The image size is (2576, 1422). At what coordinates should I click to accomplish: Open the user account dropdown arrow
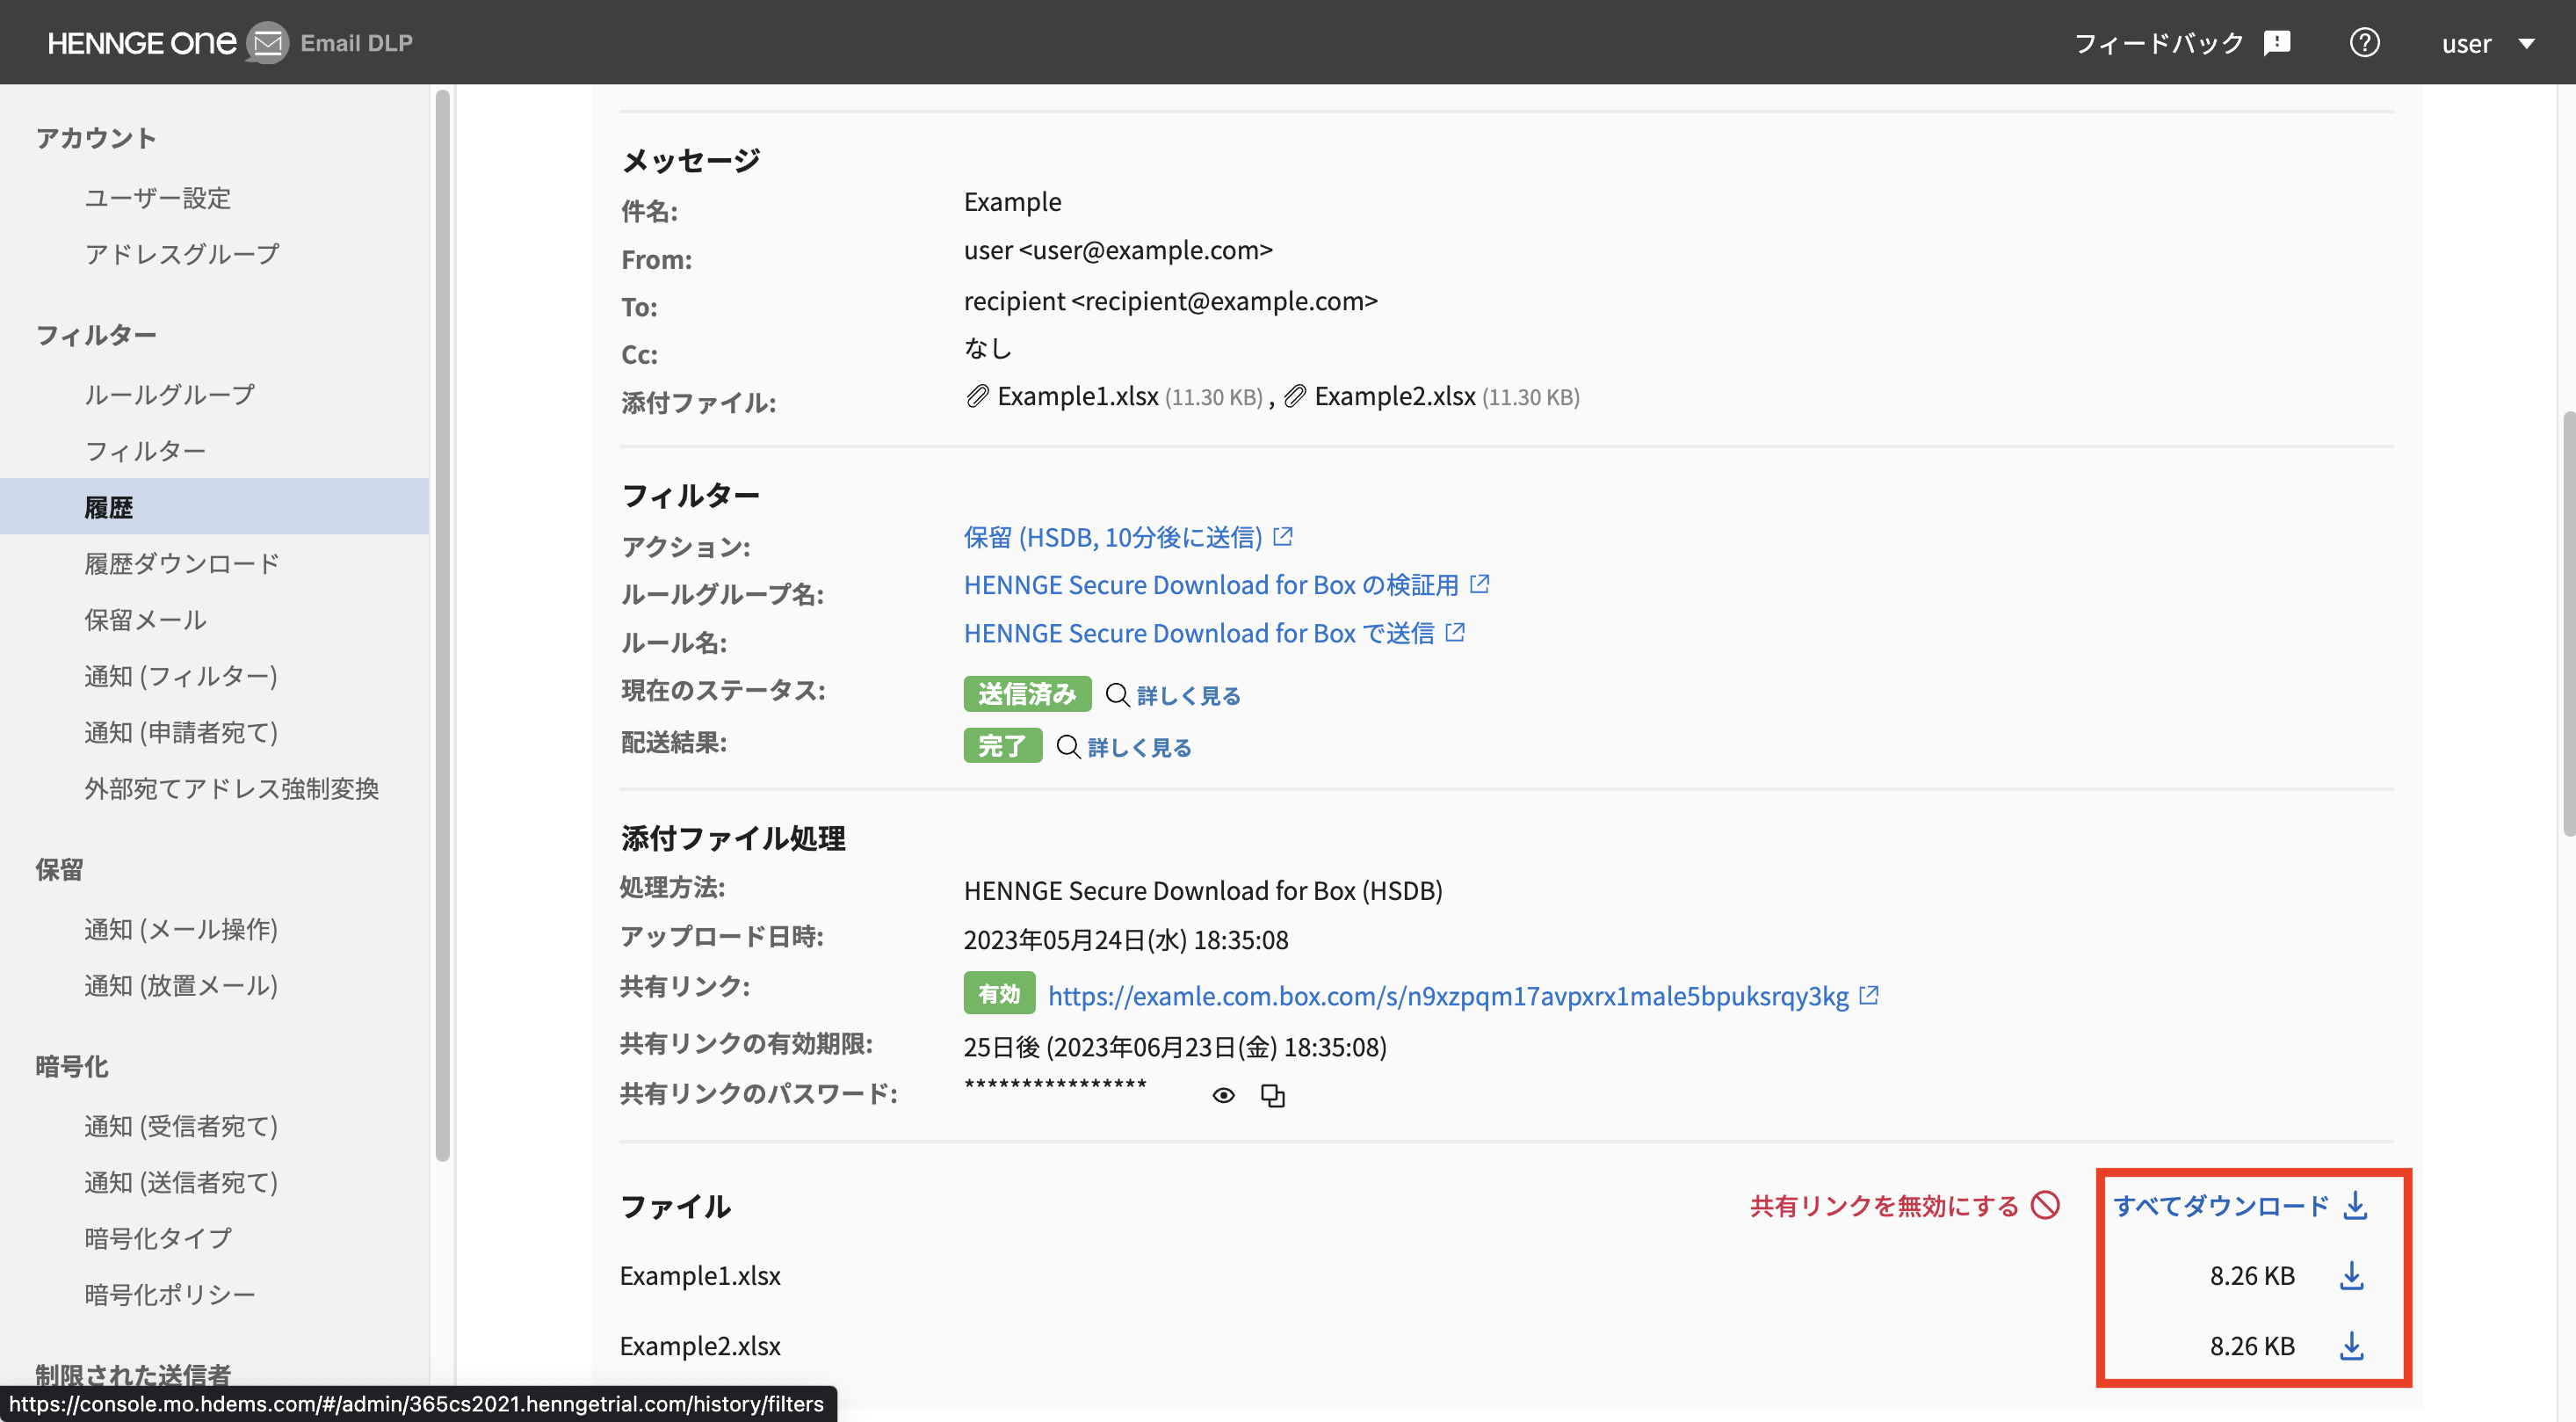(2526, 43)
